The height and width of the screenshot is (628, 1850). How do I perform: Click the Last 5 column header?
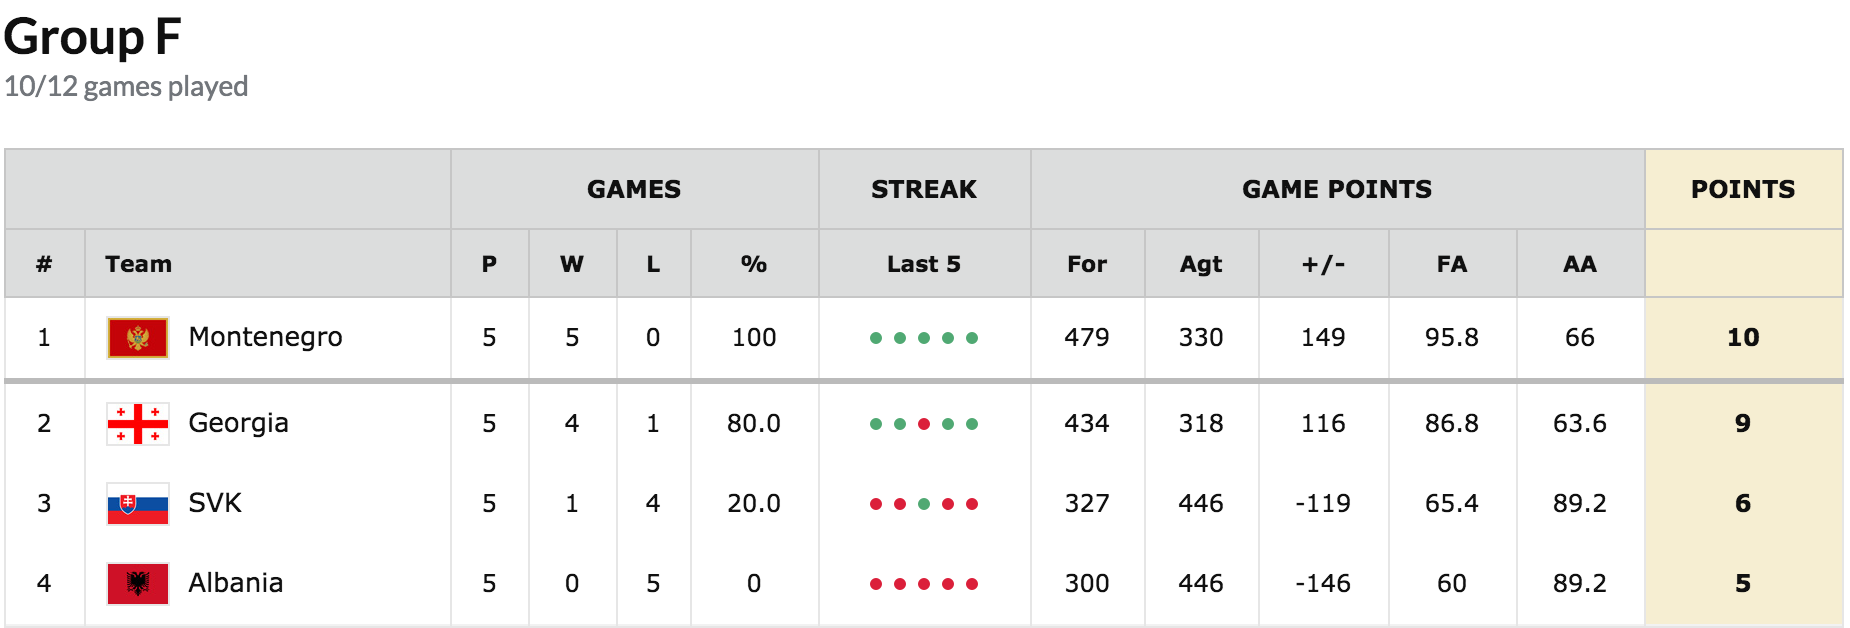click(x=924, y=264)
